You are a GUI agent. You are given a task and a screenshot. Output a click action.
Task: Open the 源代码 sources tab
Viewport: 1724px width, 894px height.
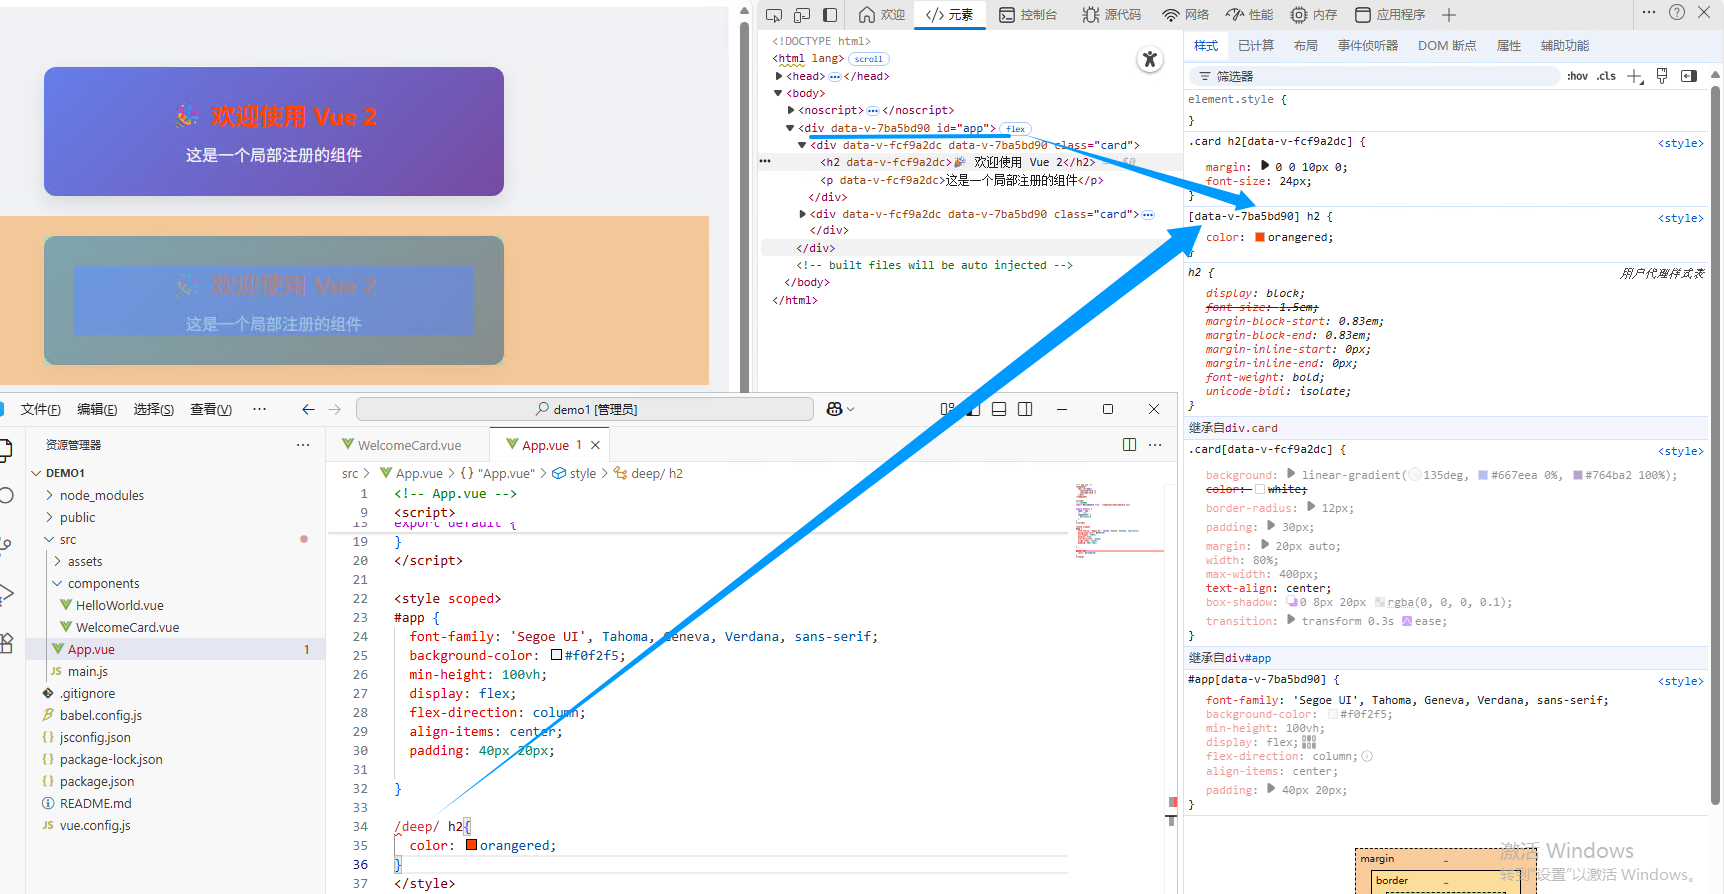point(1111,15)
